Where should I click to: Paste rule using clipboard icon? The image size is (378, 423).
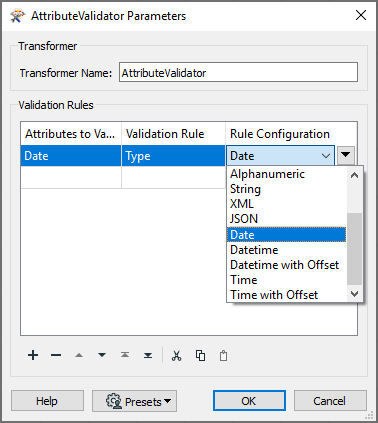pos(223,356)
